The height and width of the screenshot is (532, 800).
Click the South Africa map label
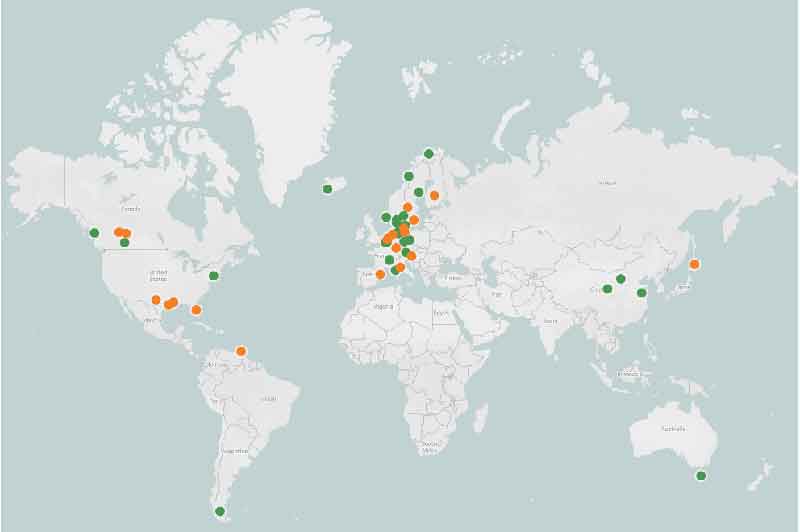coord(431,447)
